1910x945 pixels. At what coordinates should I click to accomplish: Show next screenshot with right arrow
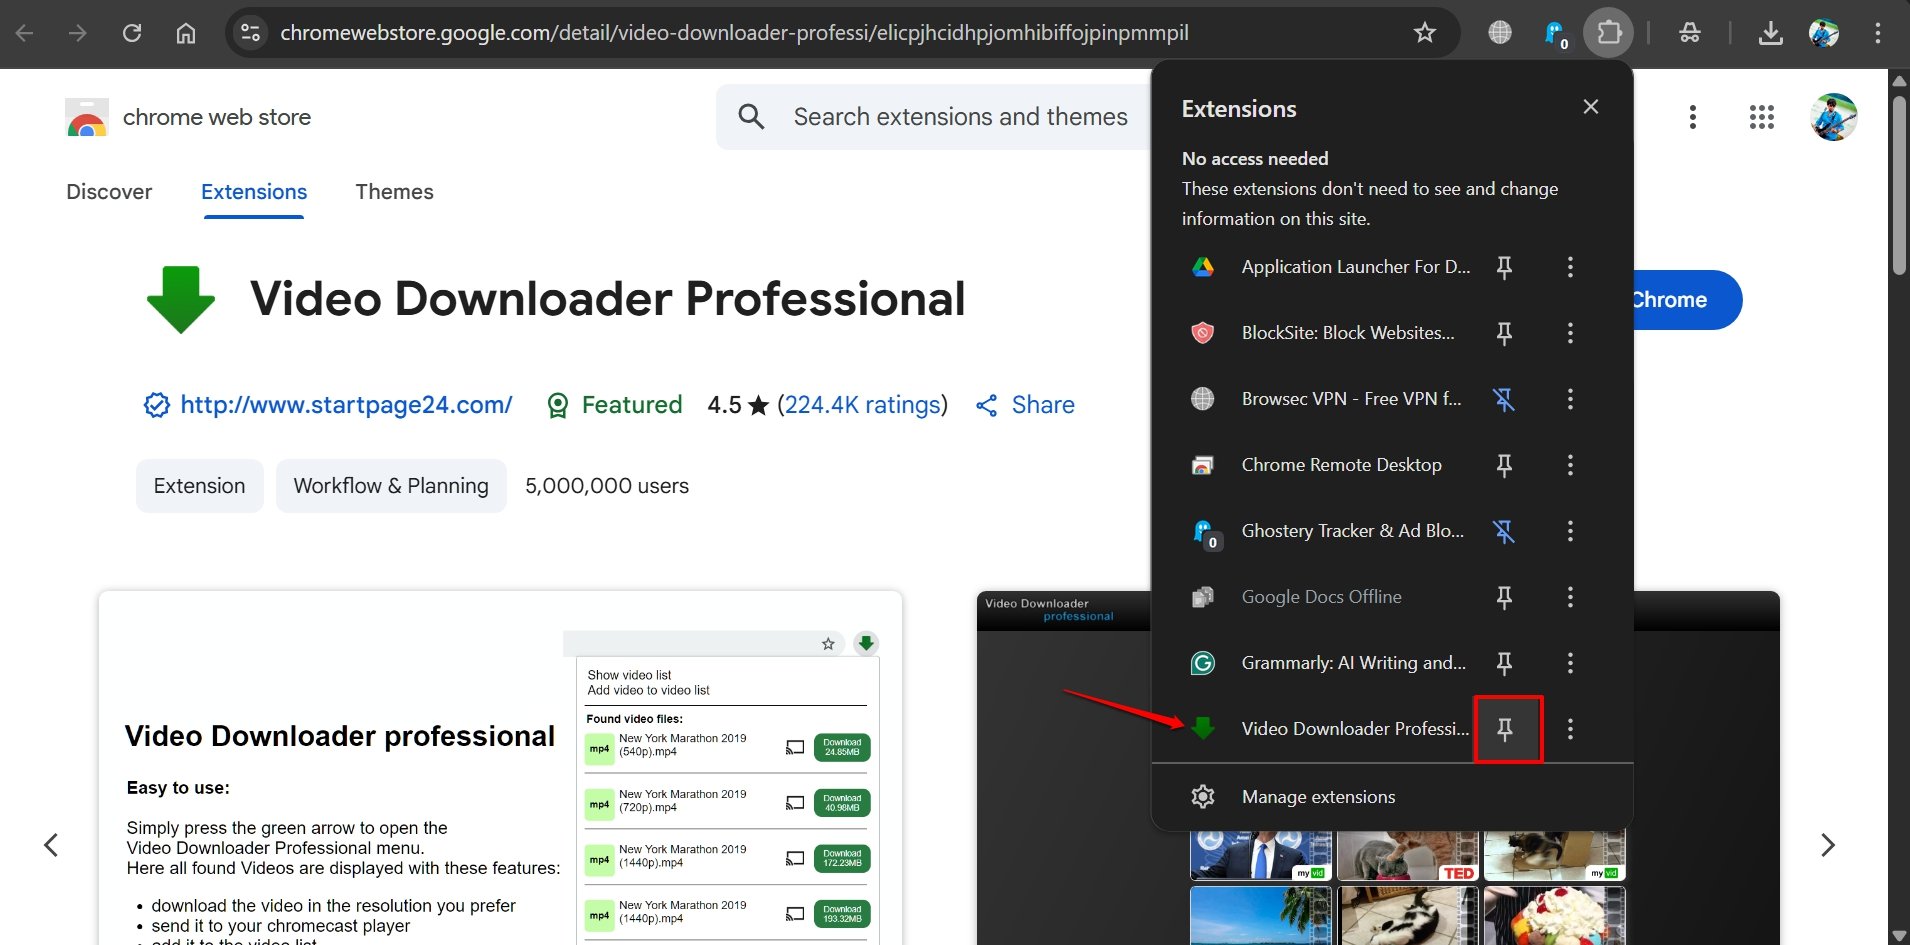point(1828,845)
